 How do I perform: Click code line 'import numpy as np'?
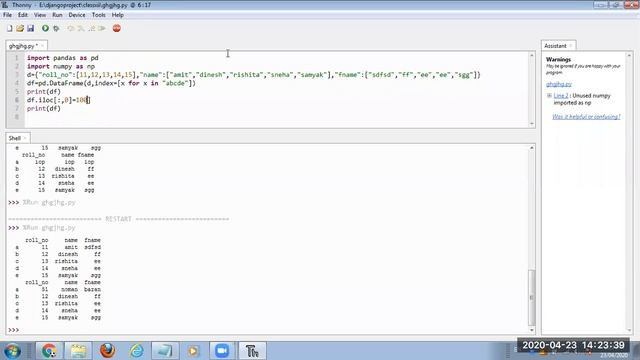point(61,66)
